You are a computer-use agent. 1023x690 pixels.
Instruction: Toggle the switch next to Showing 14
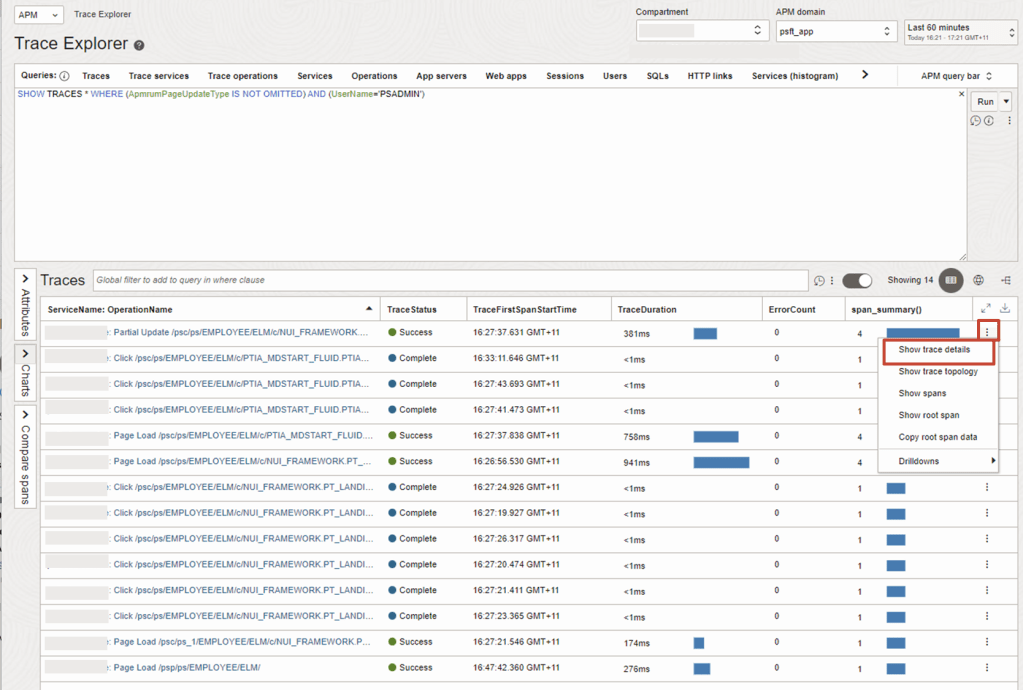[x=857, y=281]
